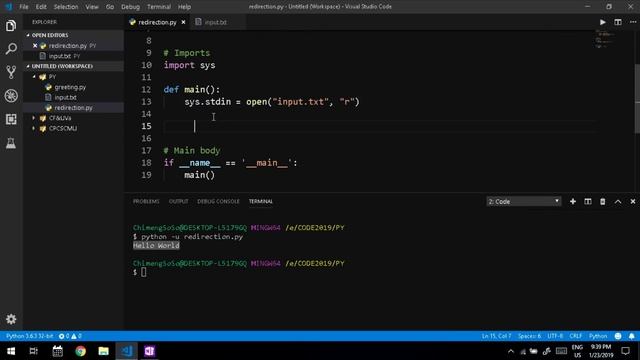
Task: Show hidden system tray icons
Action: click(x=511, y=351)
